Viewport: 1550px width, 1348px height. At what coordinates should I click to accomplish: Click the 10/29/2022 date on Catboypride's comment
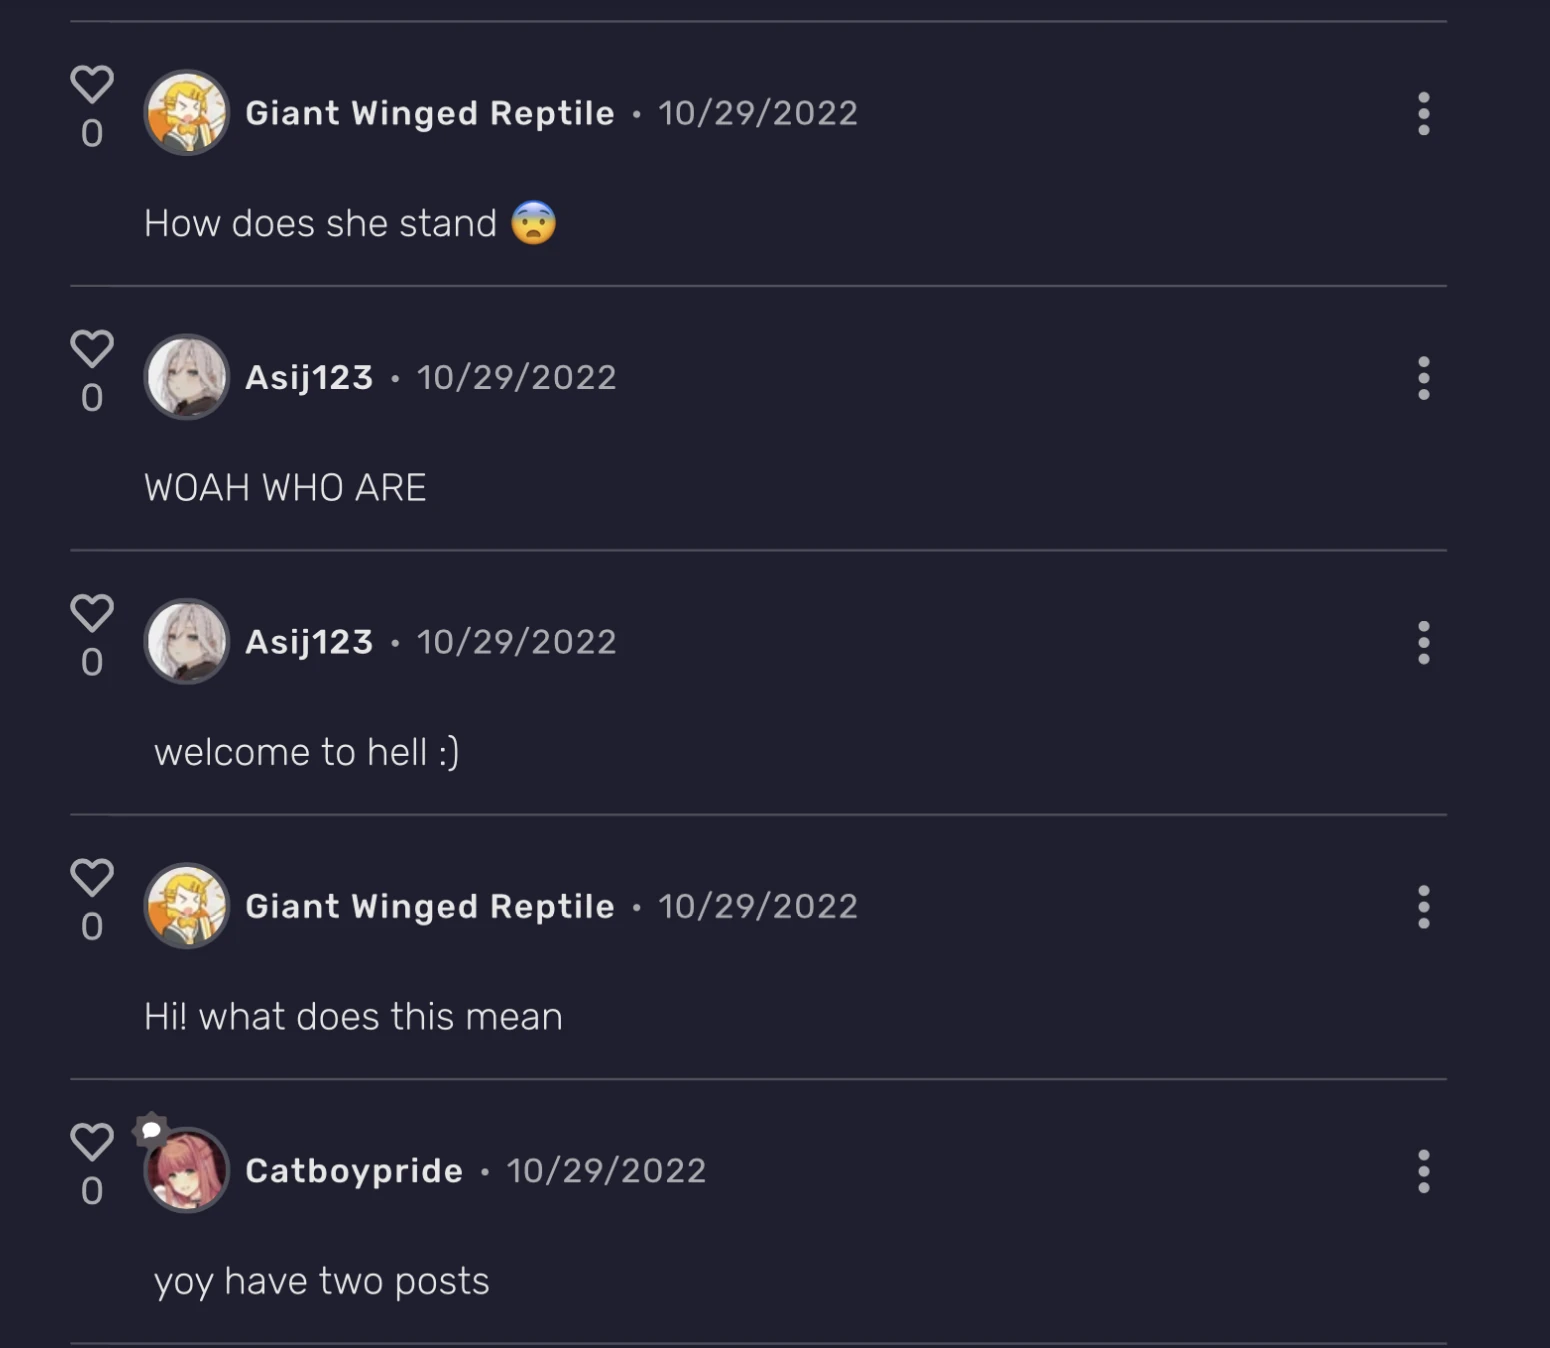tap(606, 1171)
